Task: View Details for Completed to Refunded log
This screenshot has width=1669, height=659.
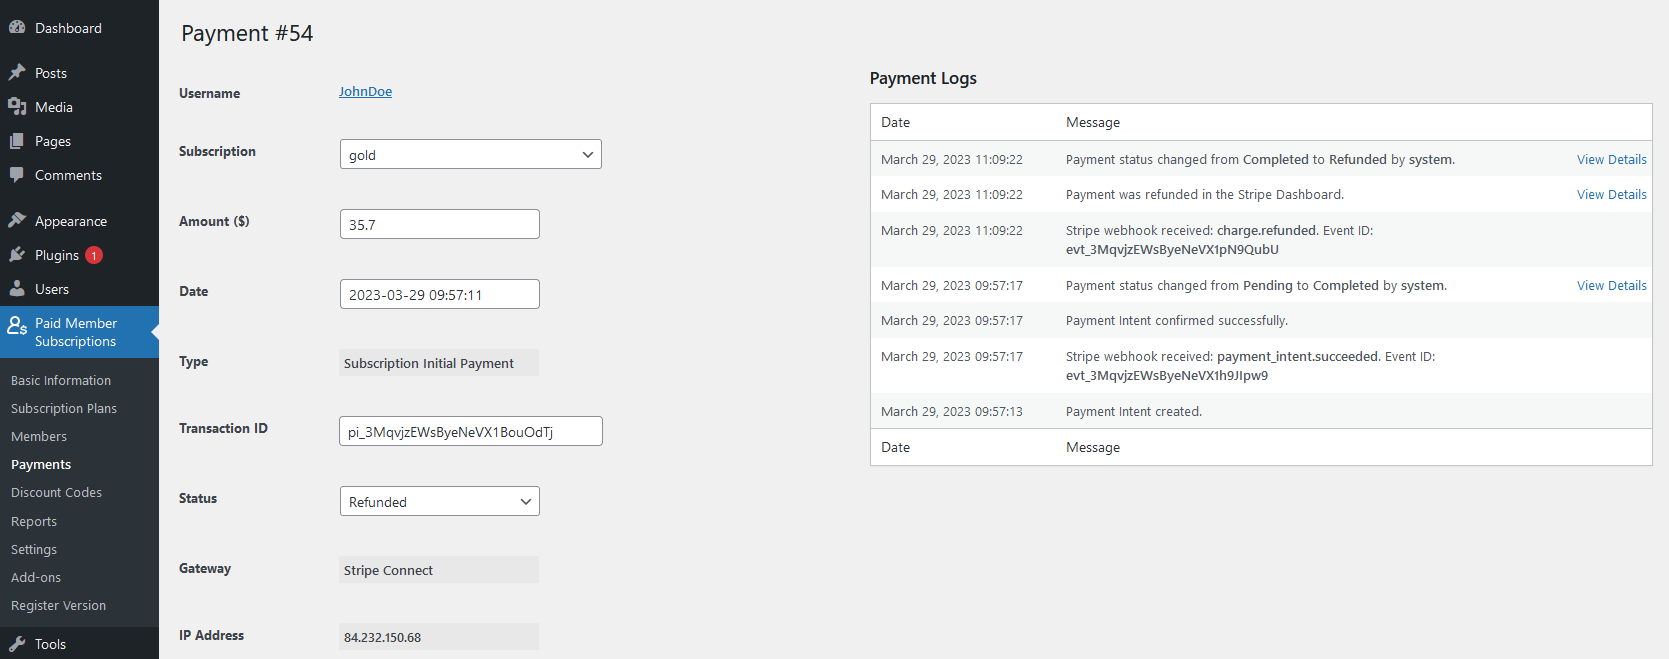Action: coord(1611,159)
